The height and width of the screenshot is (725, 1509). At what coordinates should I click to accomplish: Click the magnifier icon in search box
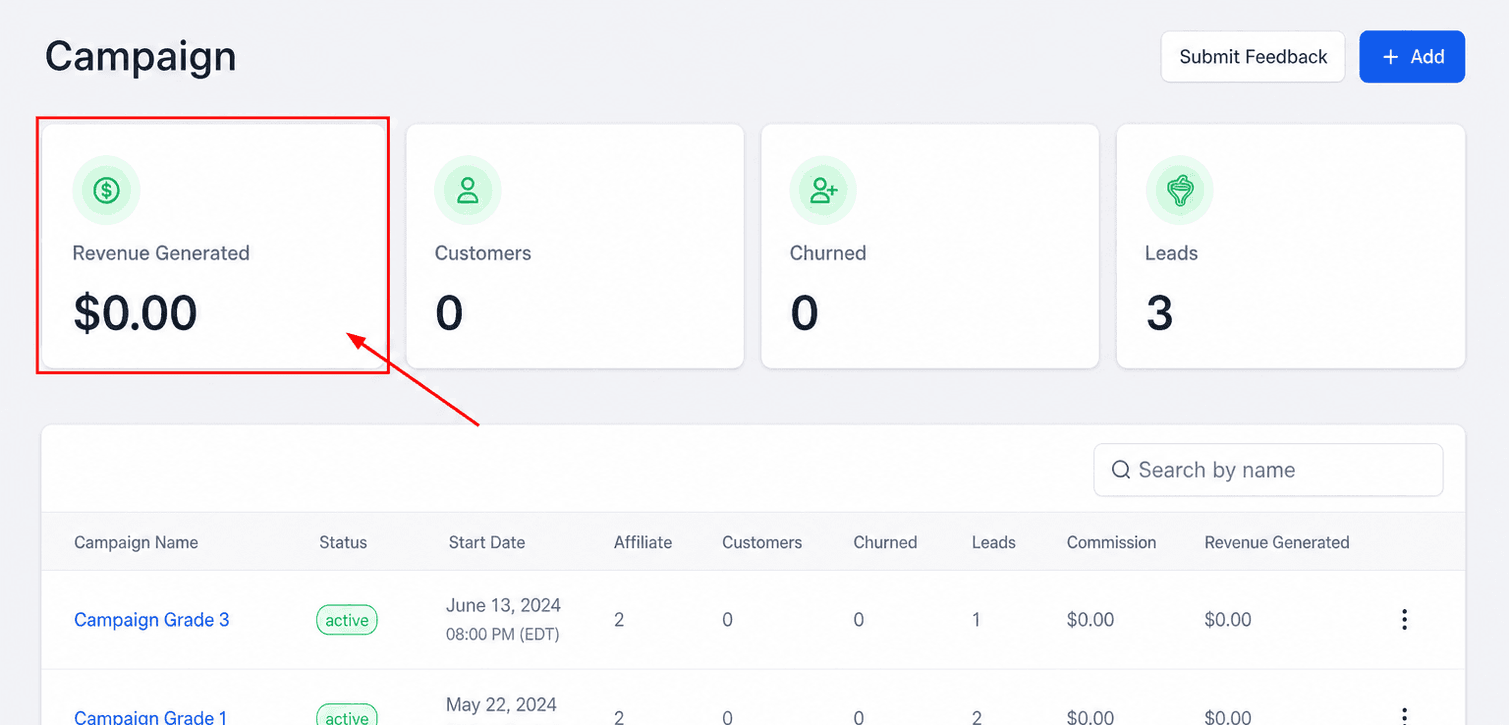point(1121,470)
